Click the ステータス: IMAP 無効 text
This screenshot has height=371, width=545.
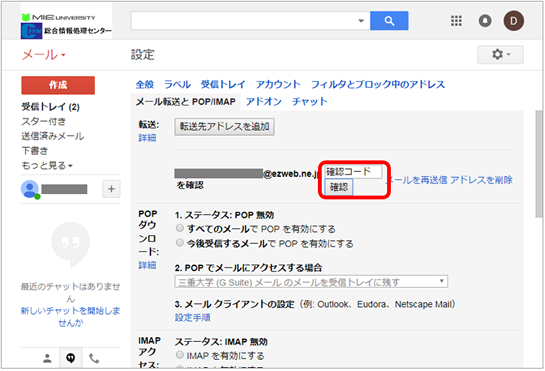pos(221,342)
